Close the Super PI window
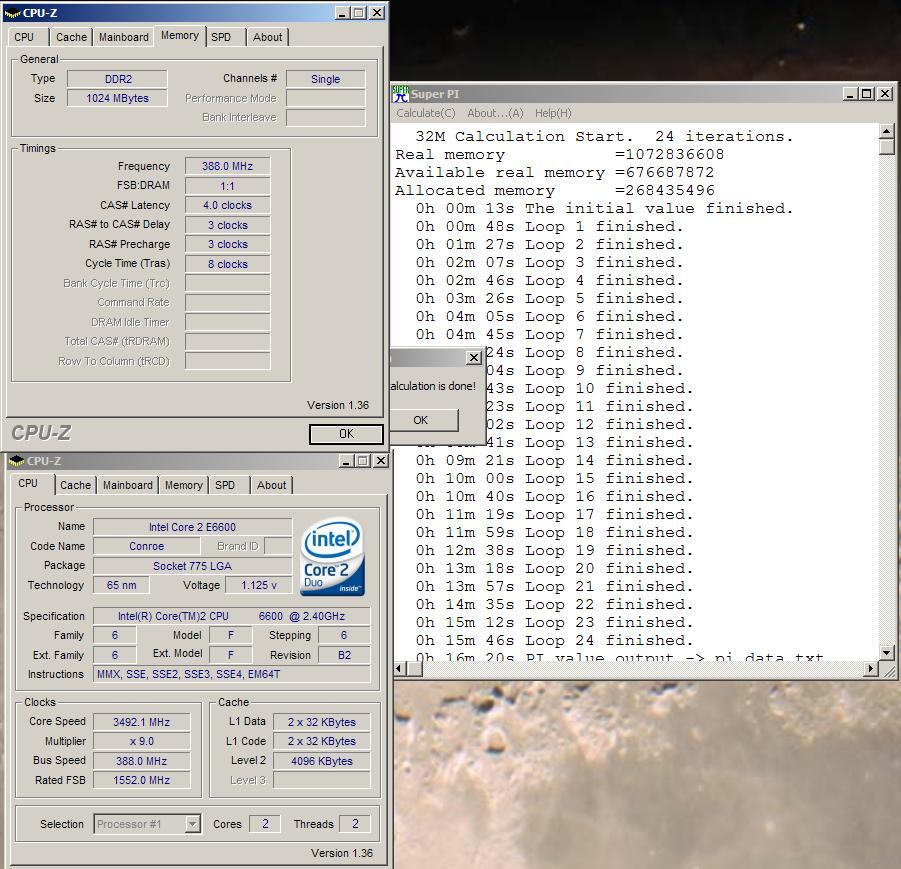Image resolution: width=901 pixels, height=869 pixels. (x=885, y=94)
